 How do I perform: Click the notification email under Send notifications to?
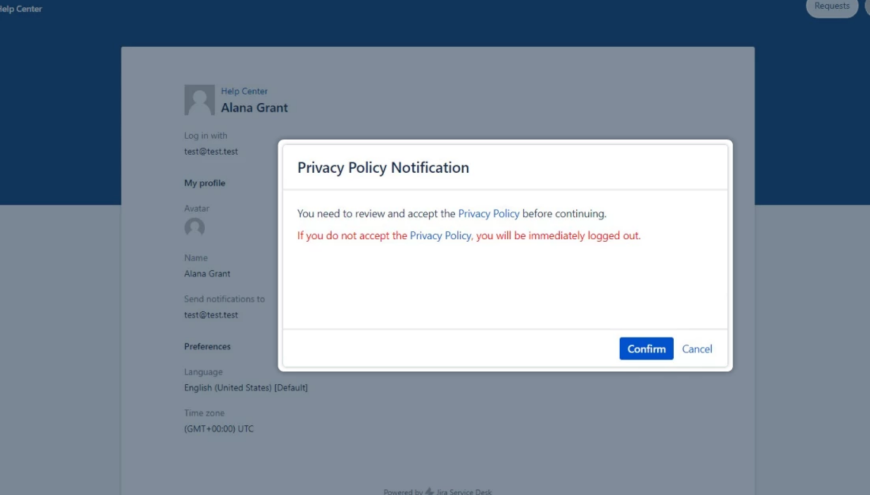point(211,315)
